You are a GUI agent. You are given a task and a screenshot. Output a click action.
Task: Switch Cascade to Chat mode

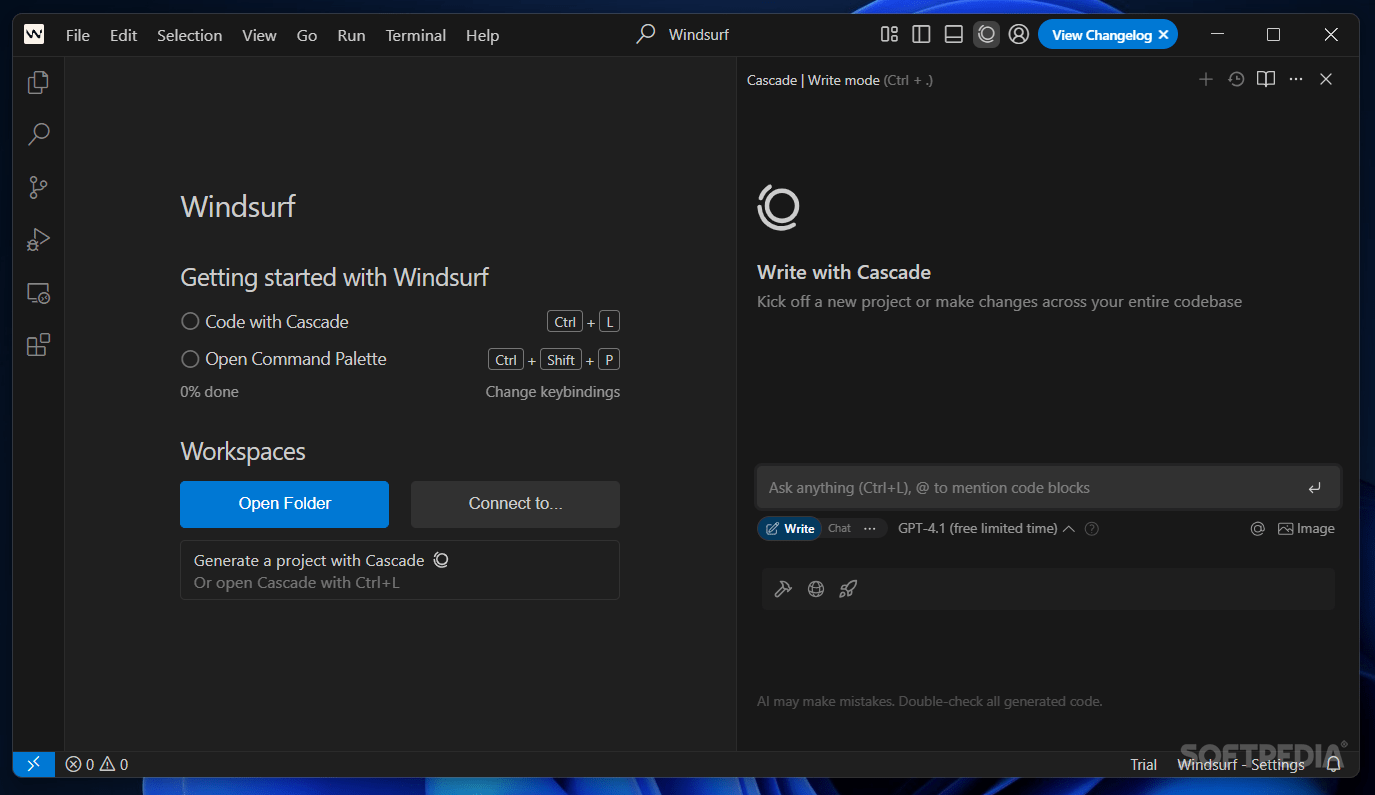pos(839,529)
